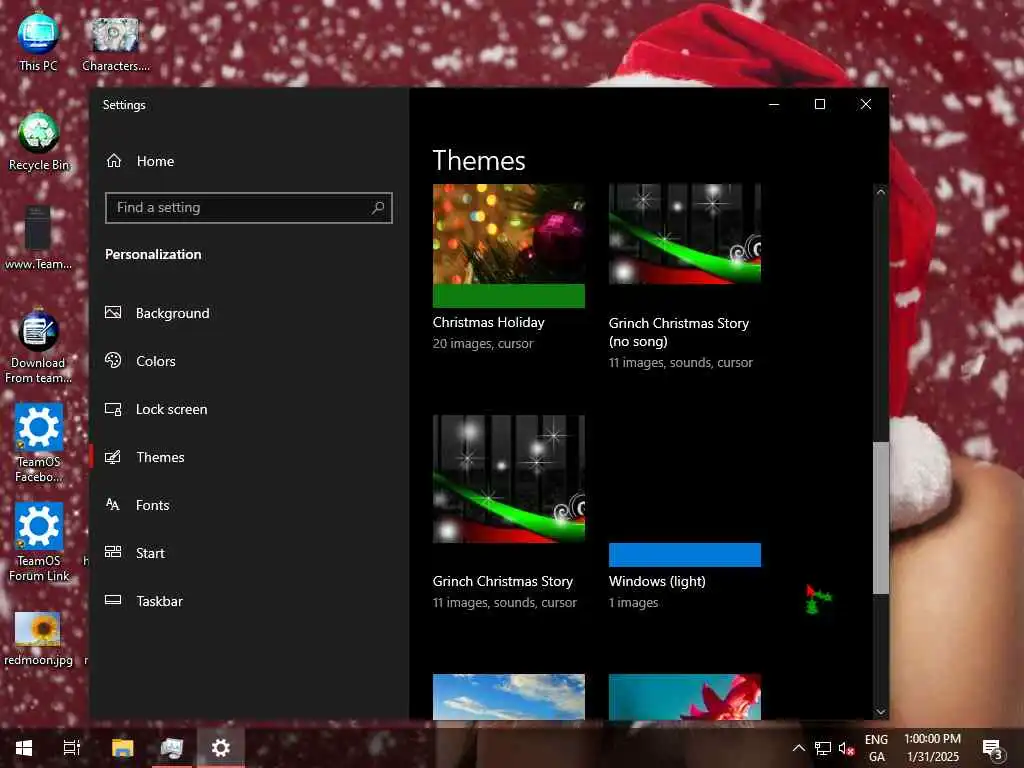Go to Lock screen settings

tap(248, 409)
